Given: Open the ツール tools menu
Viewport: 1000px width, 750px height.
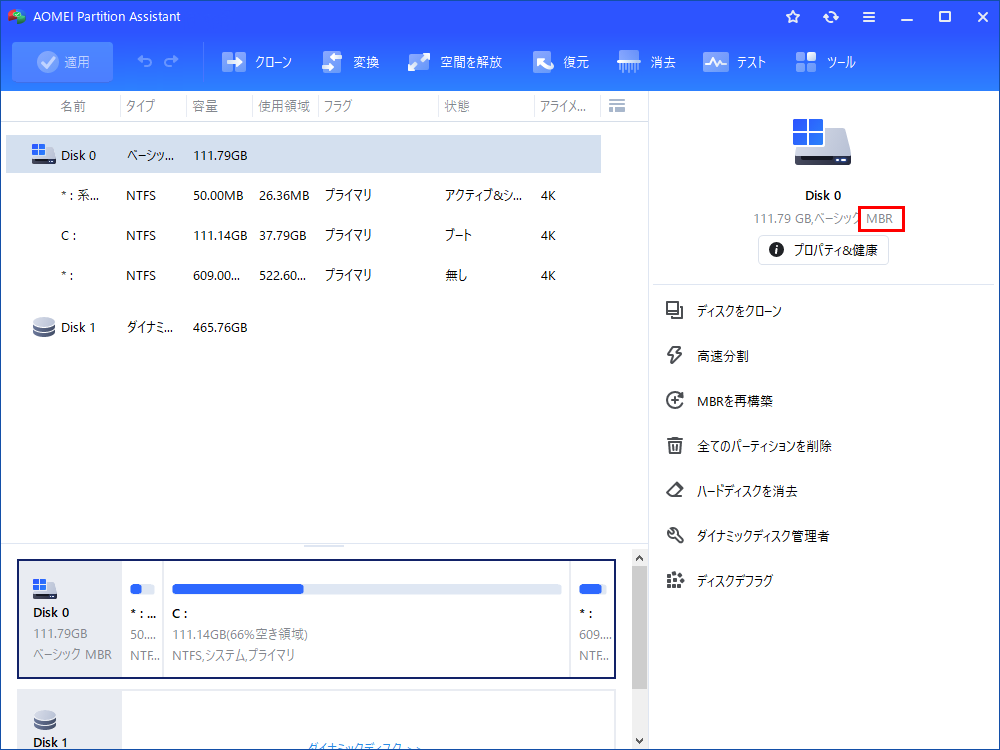Looking at the screenshot, I should pyautogui.click(x=825, y=62).
